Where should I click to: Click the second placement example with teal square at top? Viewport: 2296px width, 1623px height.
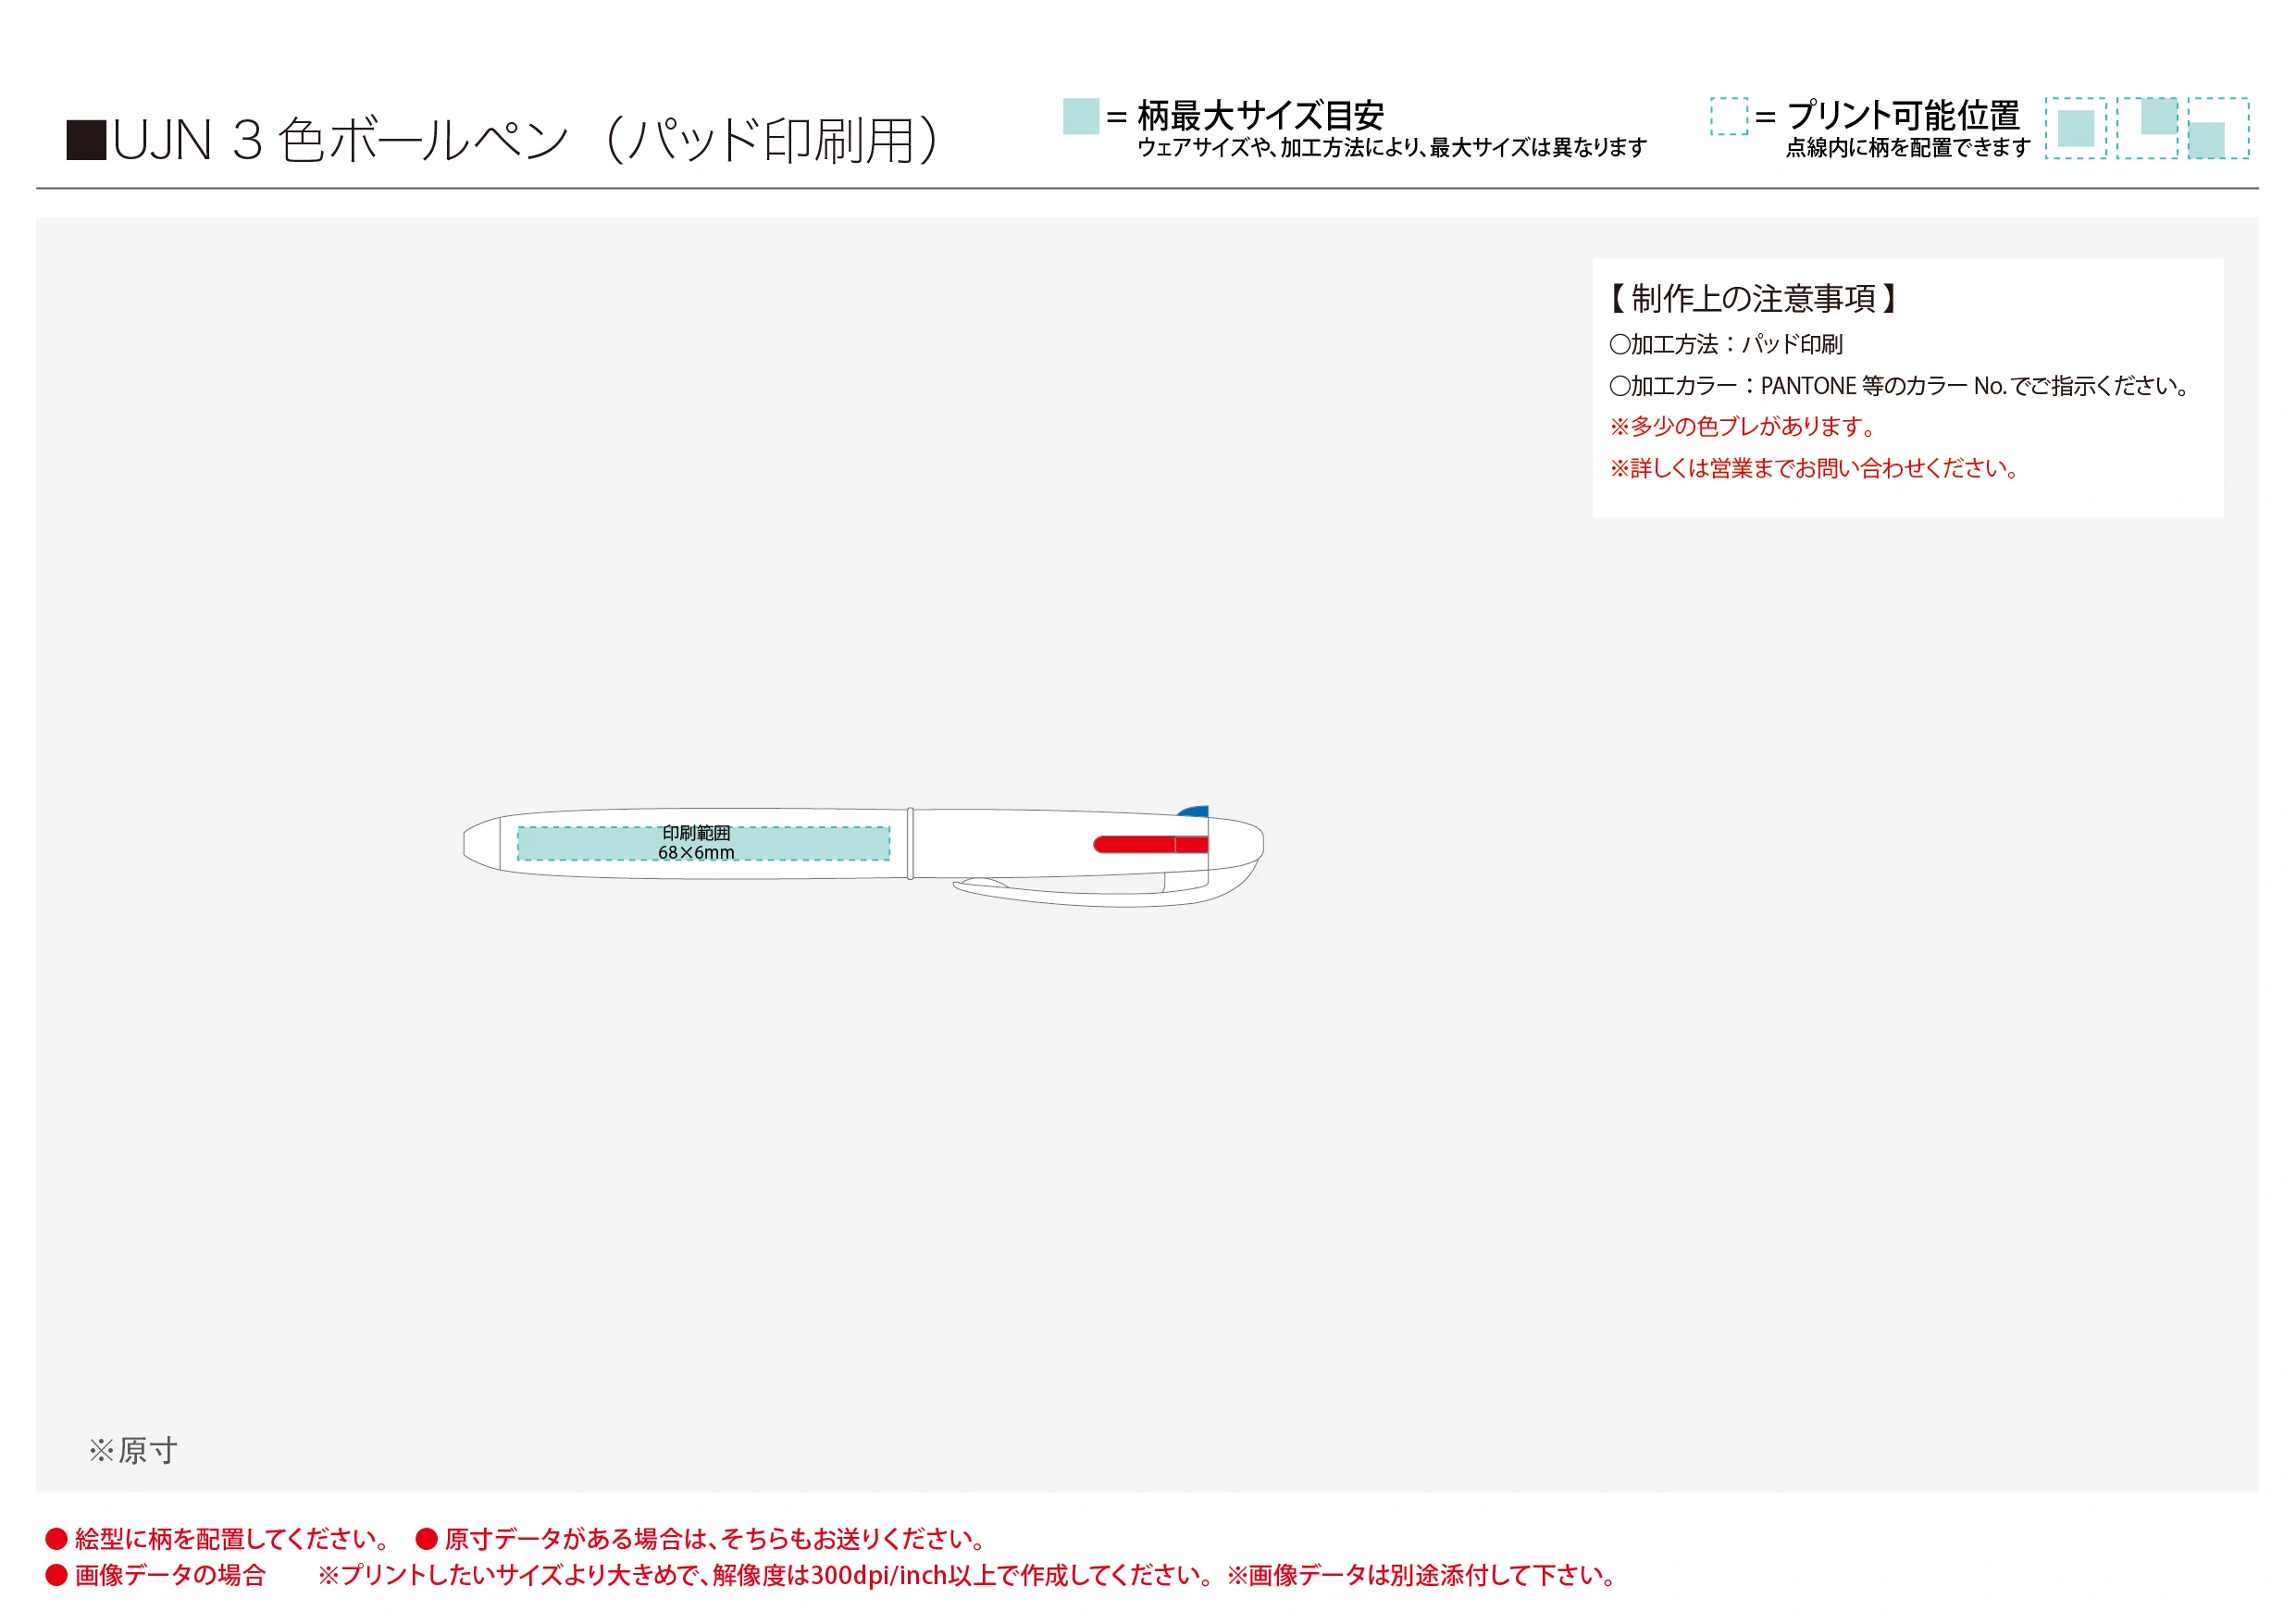click(x=2147, y=128)
